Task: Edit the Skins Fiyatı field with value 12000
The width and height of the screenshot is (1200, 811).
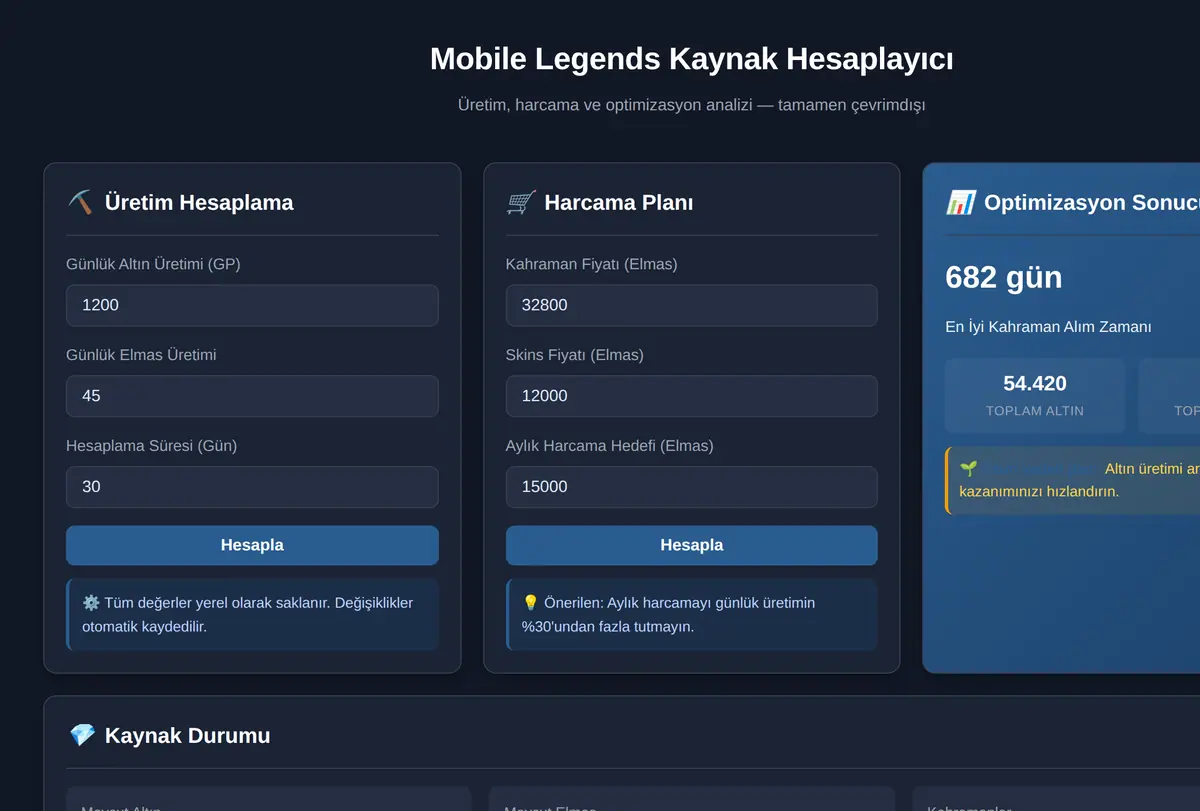Action: pyautogui.click(x=691, y=396)
